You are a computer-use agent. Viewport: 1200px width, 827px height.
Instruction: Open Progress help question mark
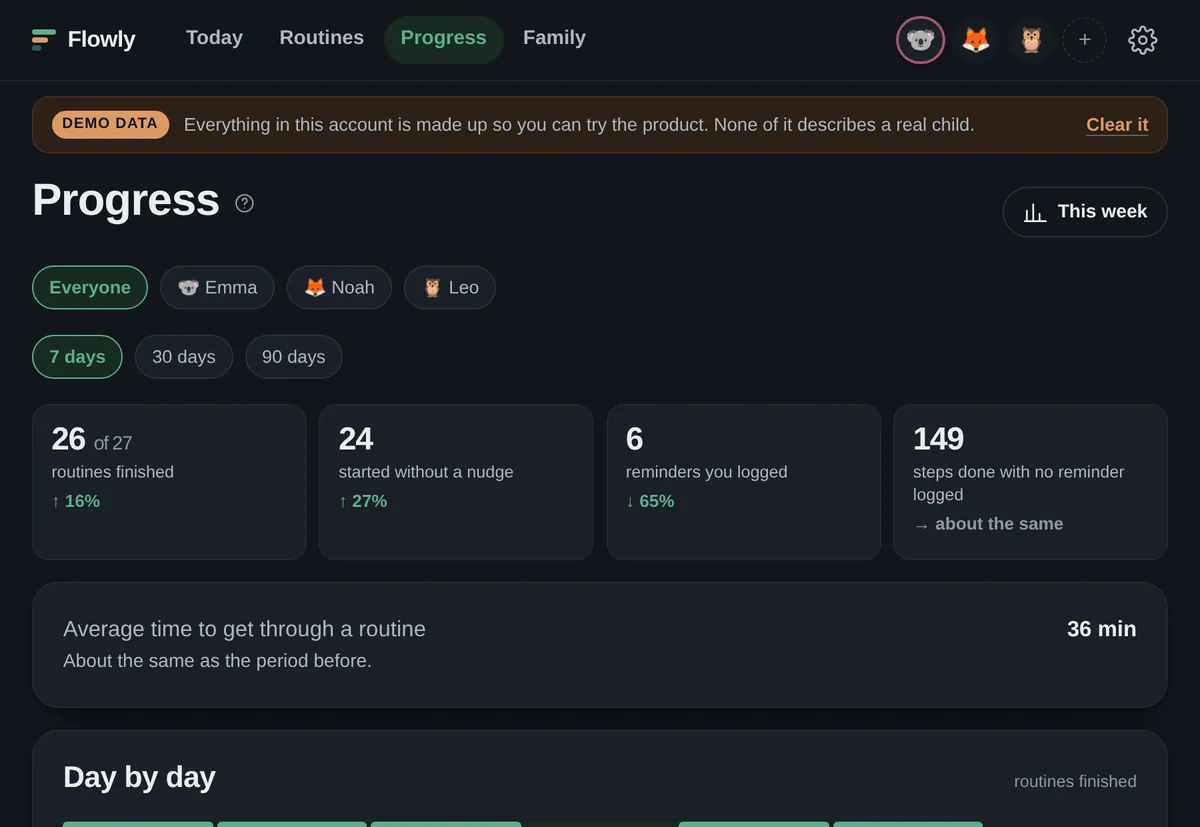click(x=244, y=203)
